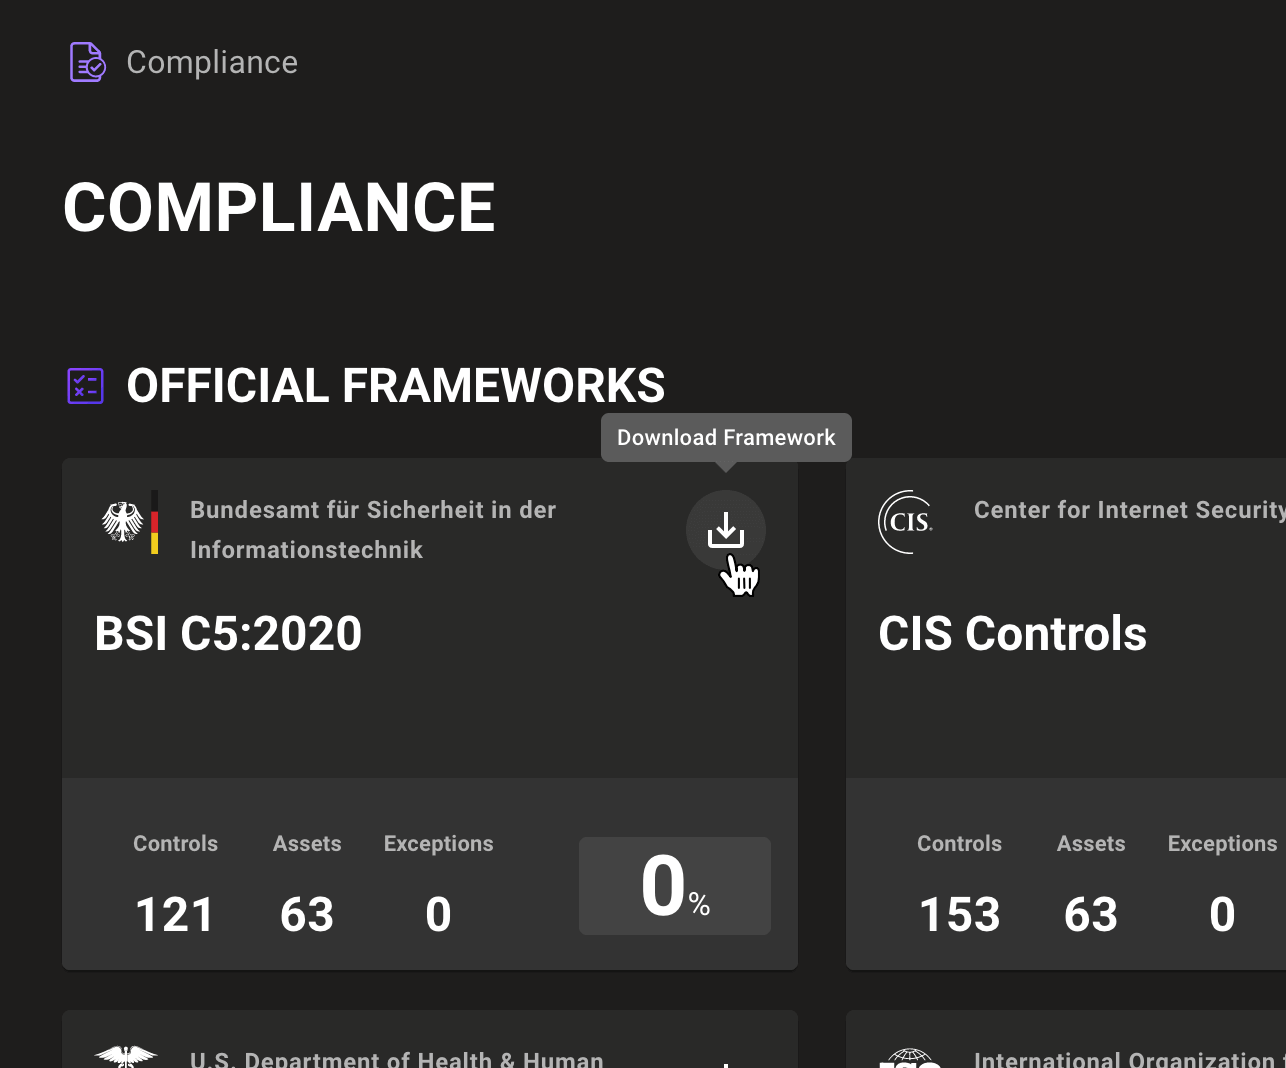Viewport: 1286px width, 1068px height.
Task: Click the Controls count 121 on BSI card
Action: pos(175,913)
